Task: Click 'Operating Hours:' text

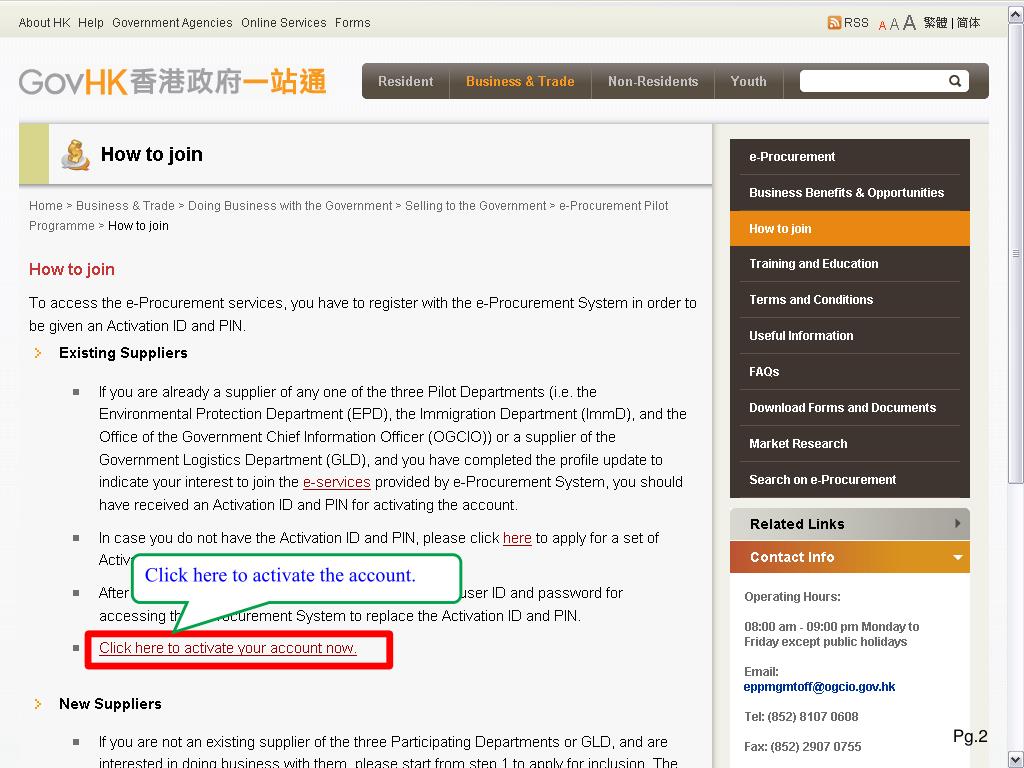Action: [792, 596]
